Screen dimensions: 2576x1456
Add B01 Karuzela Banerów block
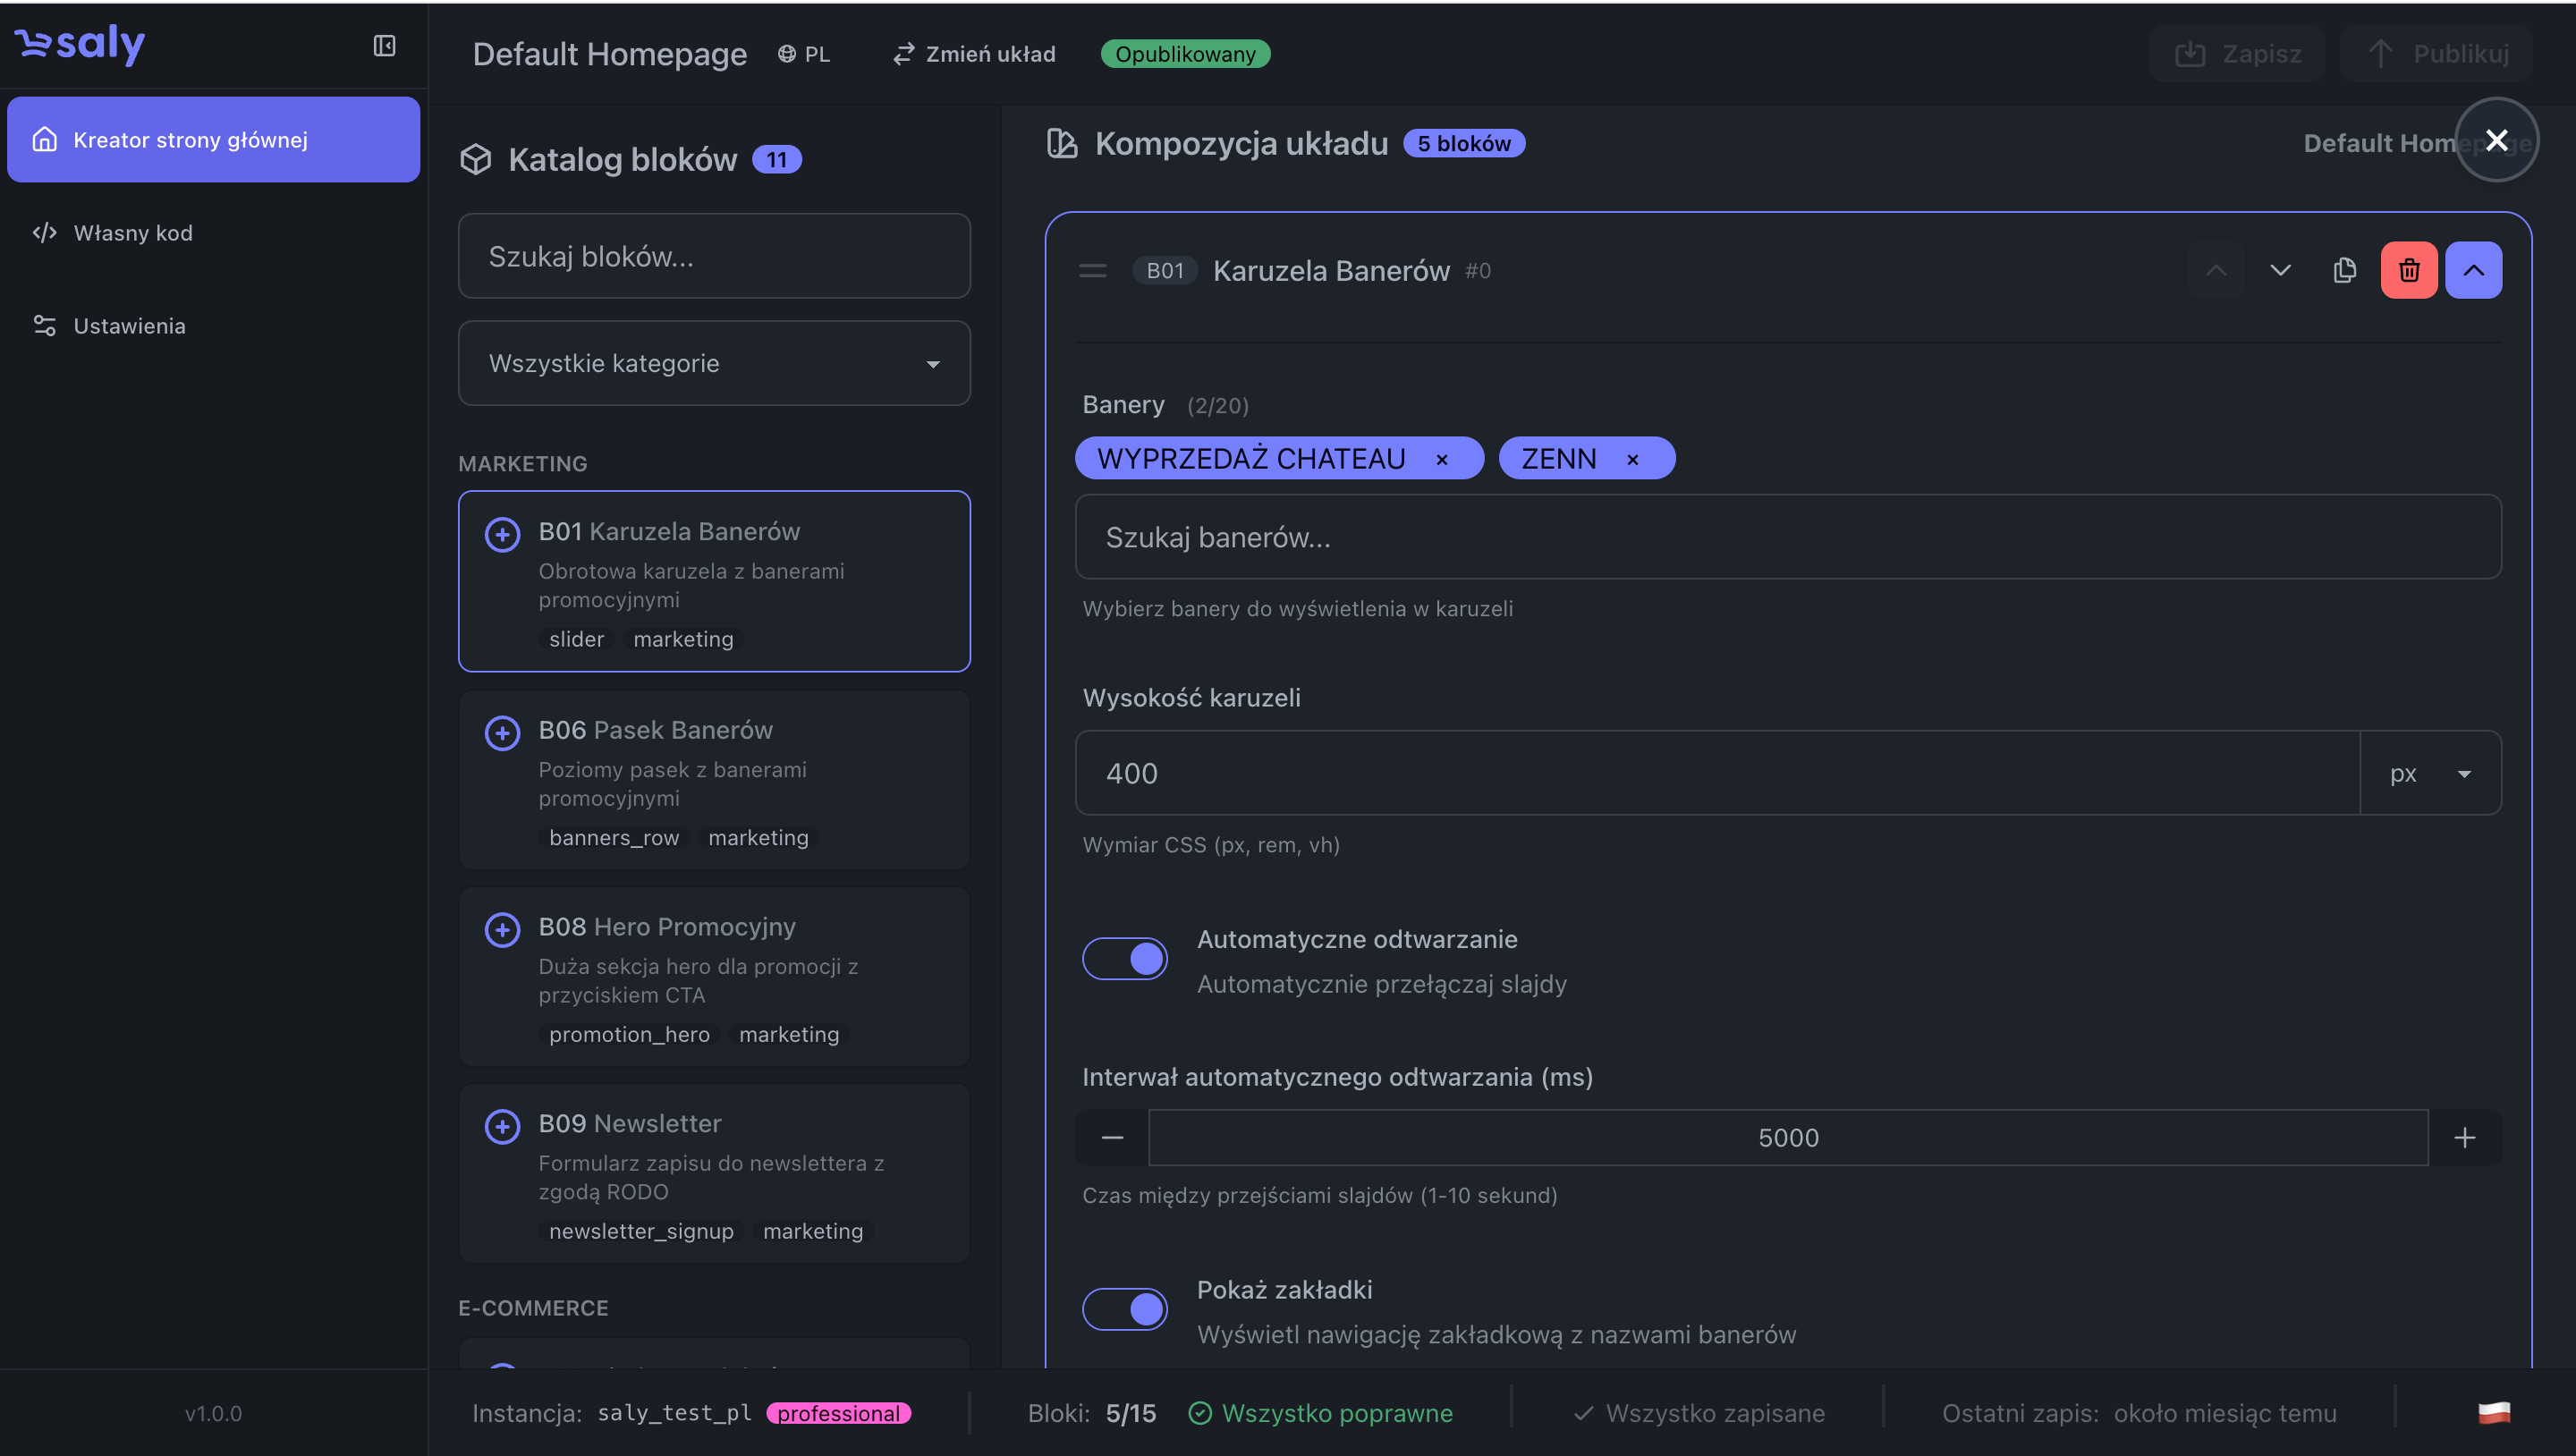click(x=502, y=534)
